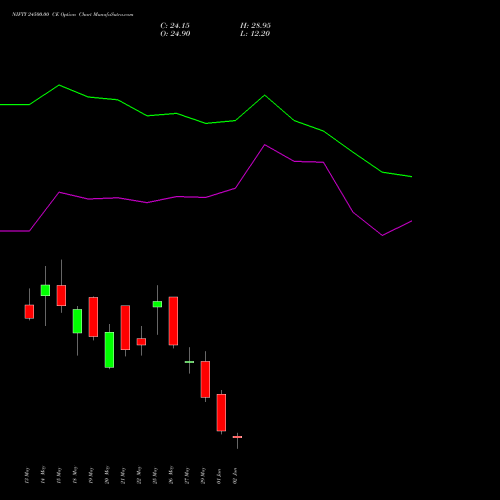Click the green doji candle above 27 May

click(x=189, y=362)
